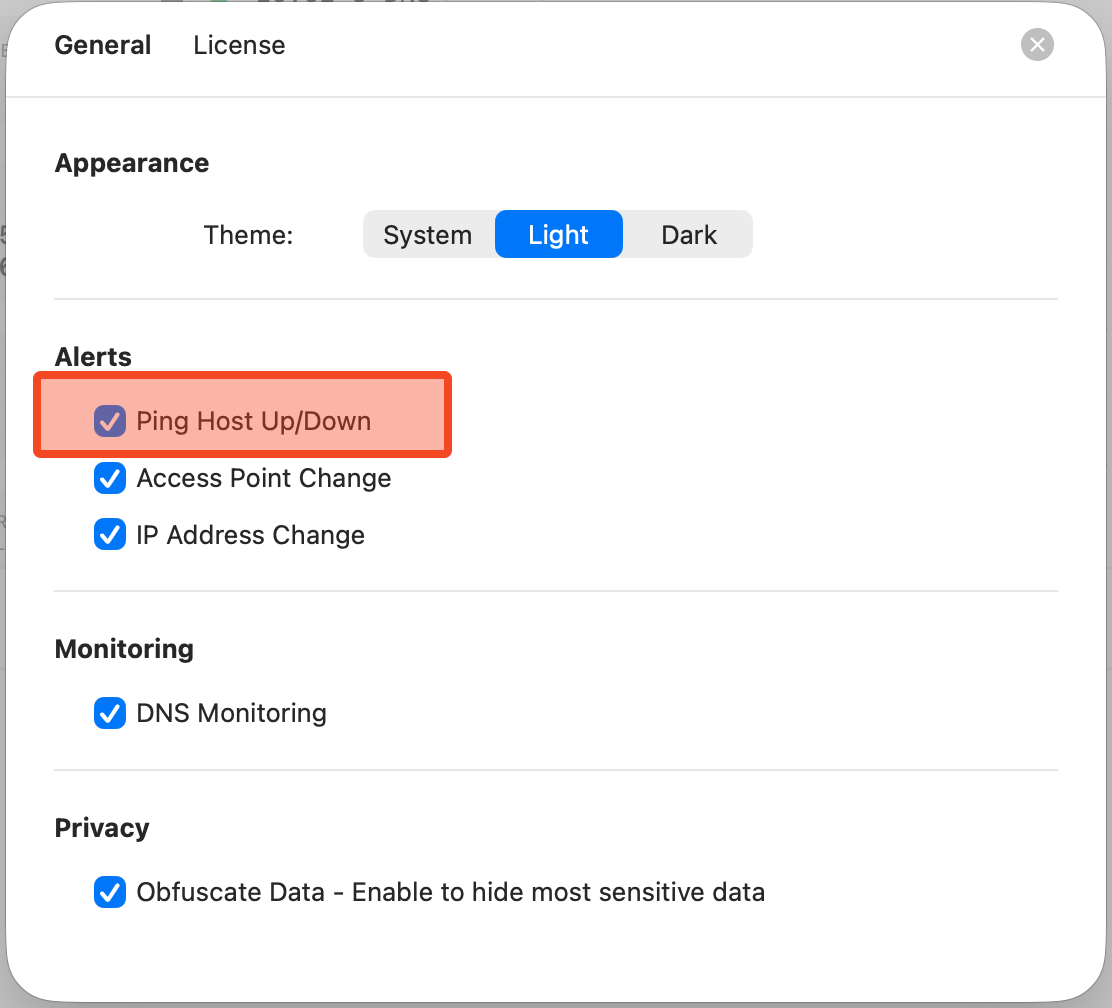Choose the Light theme segment
Screen dimensions: 1112x1008
pyautogui.click(x=558, y=235)
